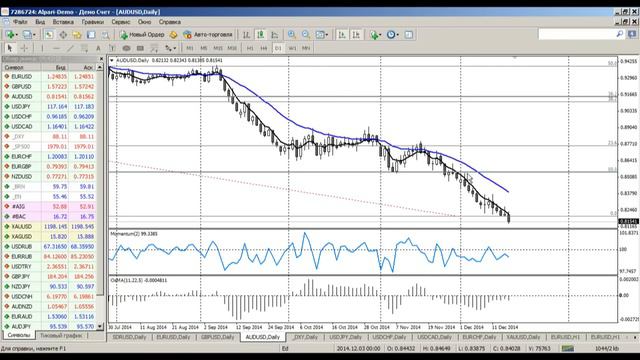Open the Strategy Tester icon
The width and height of the screenshot is (640, 360).
[105, 35]
